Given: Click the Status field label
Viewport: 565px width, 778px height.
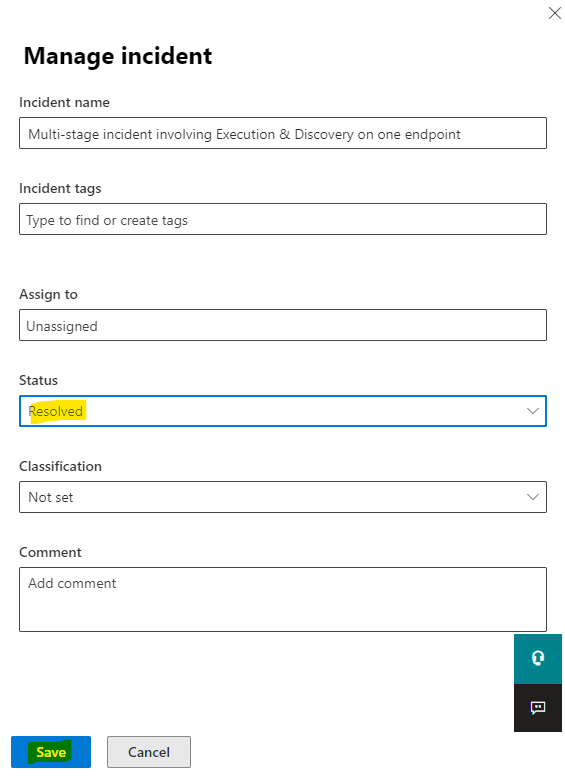Looking at the screenshot, I should [39, 381].
